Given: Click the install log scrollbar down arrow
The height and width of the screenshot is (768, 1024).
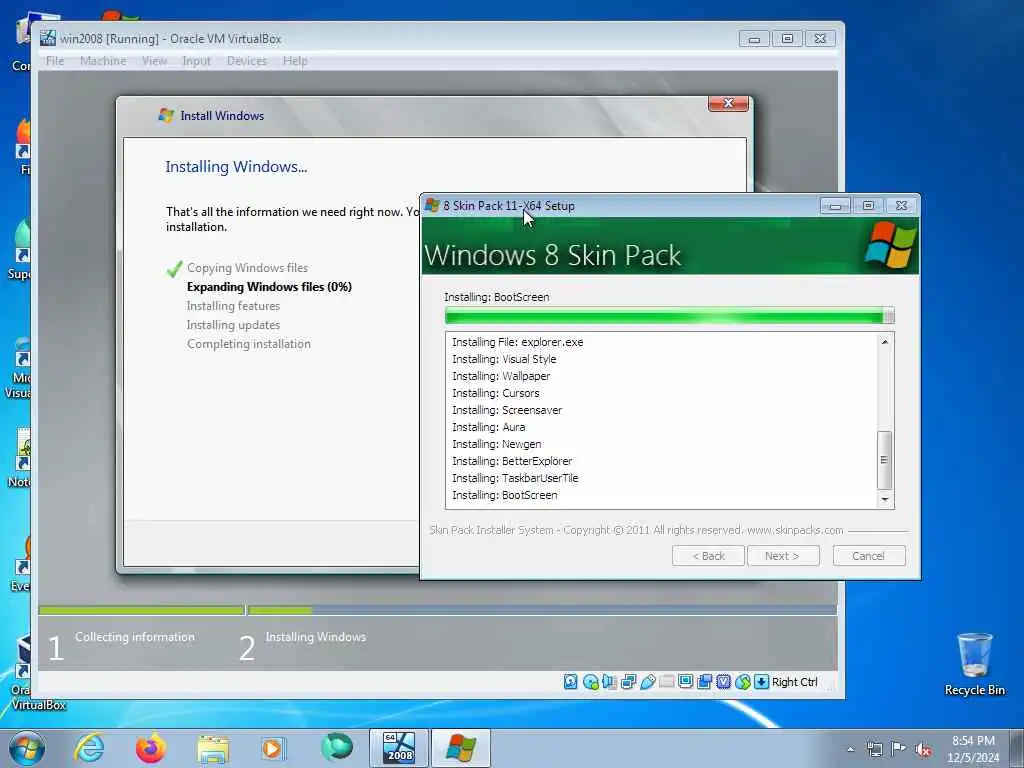Looking at the screenshot, I should click(885, 500).
